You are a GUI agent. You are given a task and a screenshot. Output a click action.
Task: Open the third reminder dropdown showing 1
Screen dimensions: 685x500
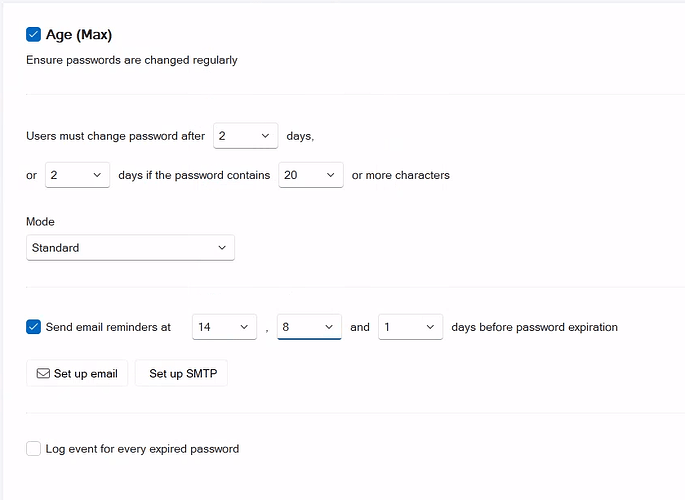pyautogui.click(x=410, y=327)
